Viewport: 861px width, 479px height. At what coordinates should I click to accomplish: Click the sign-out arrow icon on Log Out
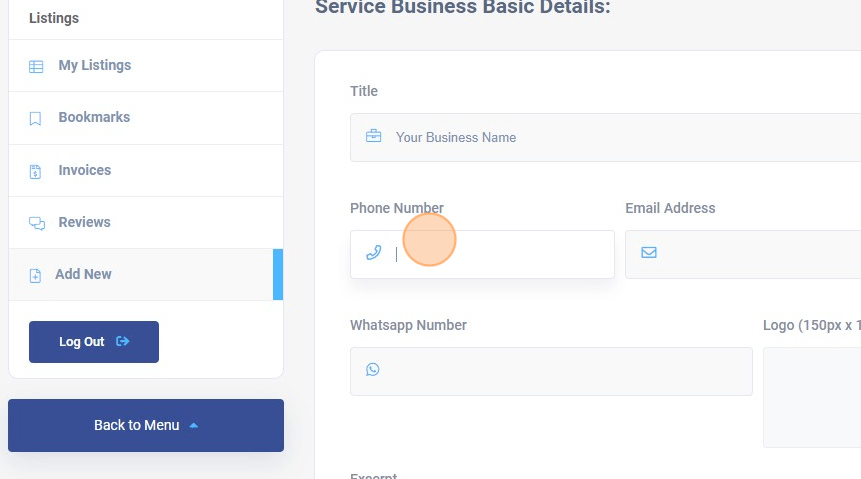coord(123,342)
